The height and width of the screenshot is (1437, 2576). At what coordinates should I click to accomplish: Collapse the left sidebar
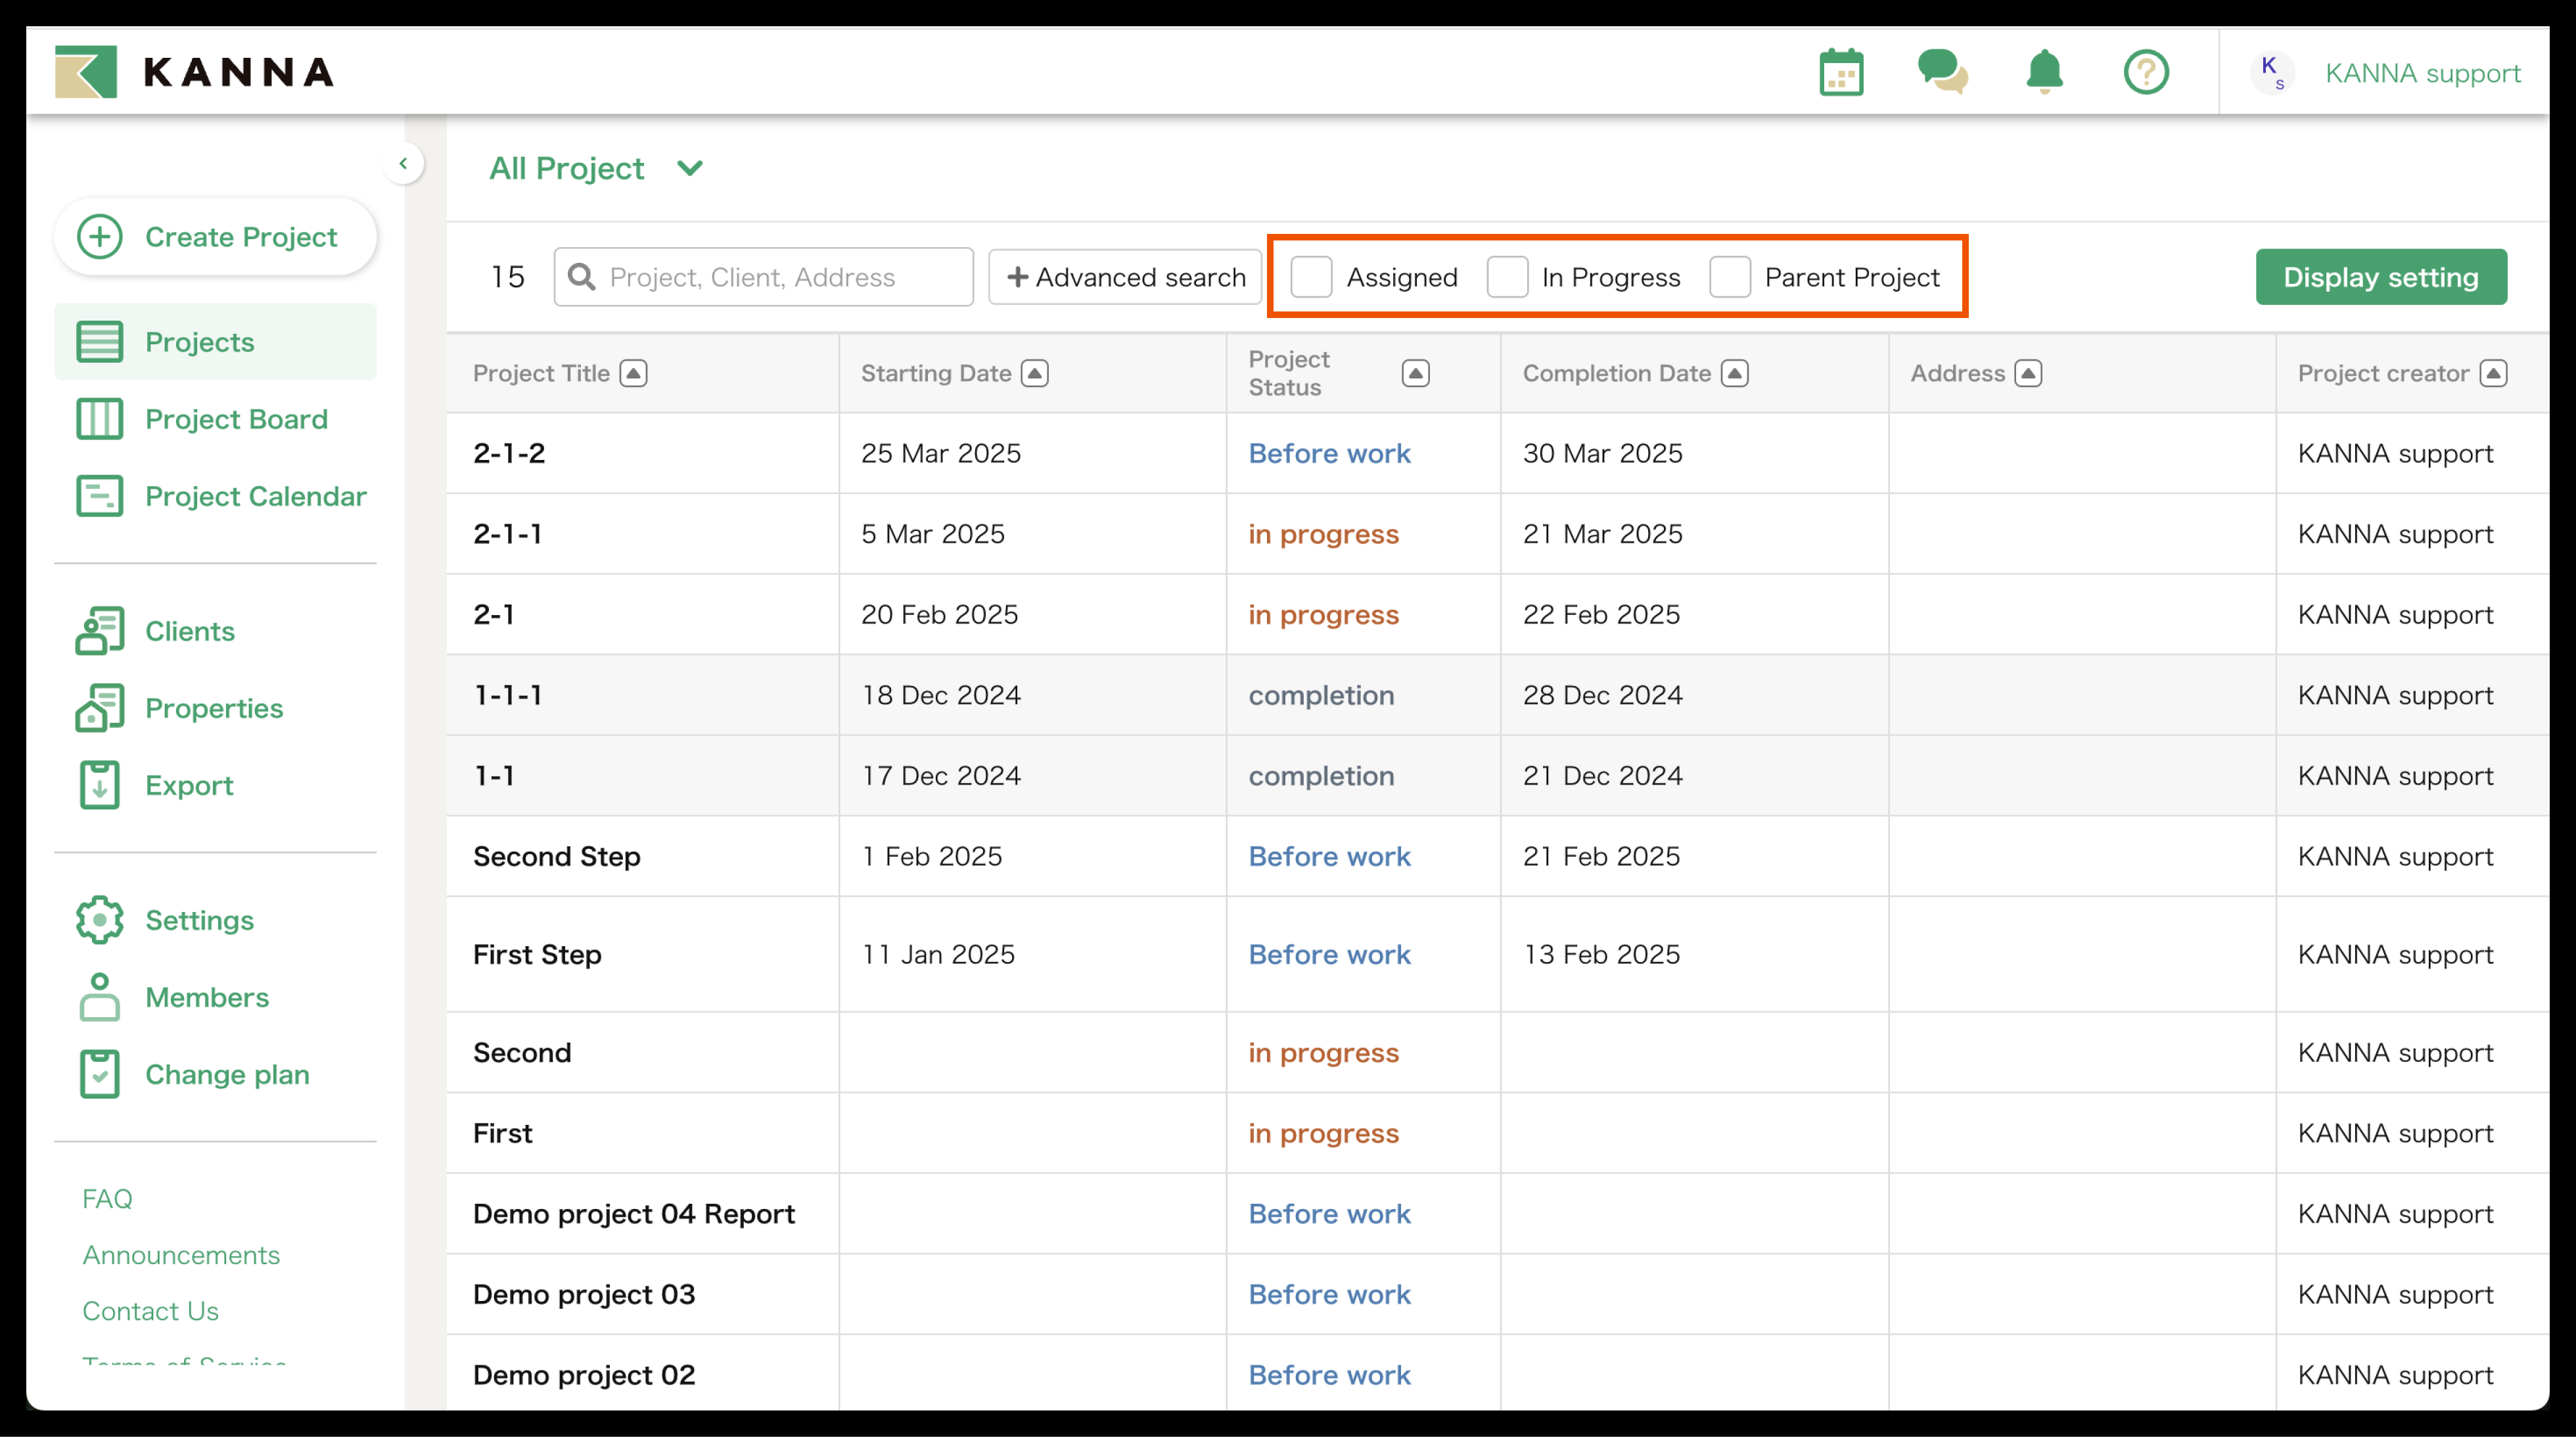(403, 163)
